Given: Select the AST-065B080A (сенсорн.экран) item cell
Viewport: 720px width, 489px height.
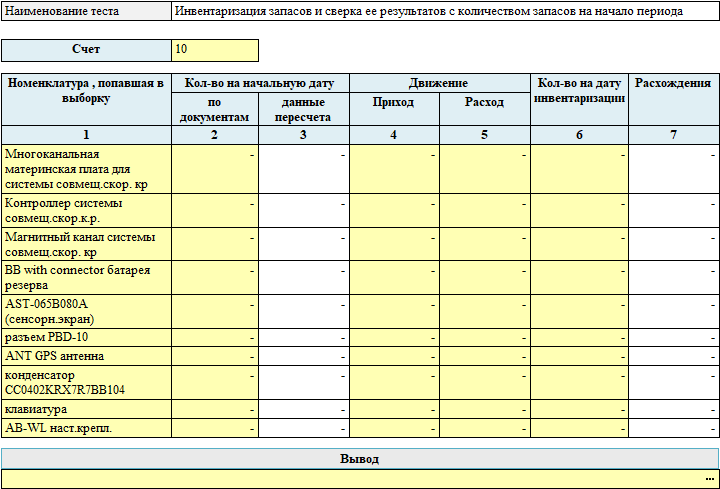Looking at the screenshot, I should pos(87,311).
